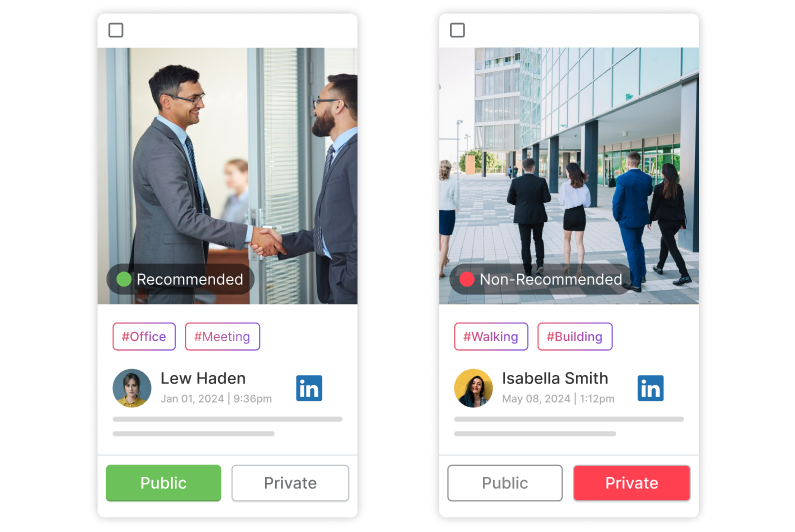Click Isabella Smith's profile avatar

pos(474,388)
